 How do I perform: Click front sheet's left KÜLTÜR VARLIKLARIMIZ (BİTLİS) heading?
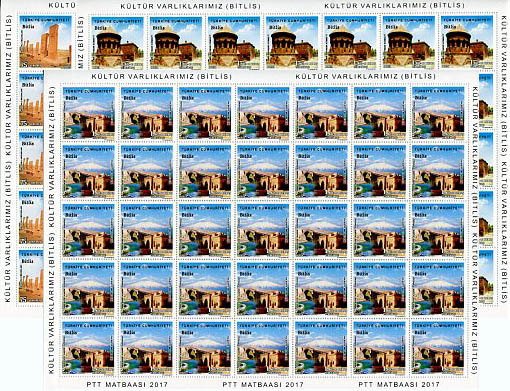[162, 77]
